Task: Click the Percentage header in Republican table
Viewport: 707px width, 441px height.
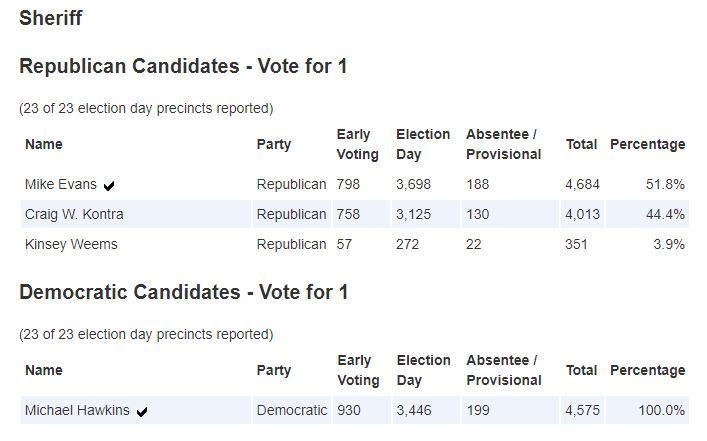Action: [x=647, y=144]
